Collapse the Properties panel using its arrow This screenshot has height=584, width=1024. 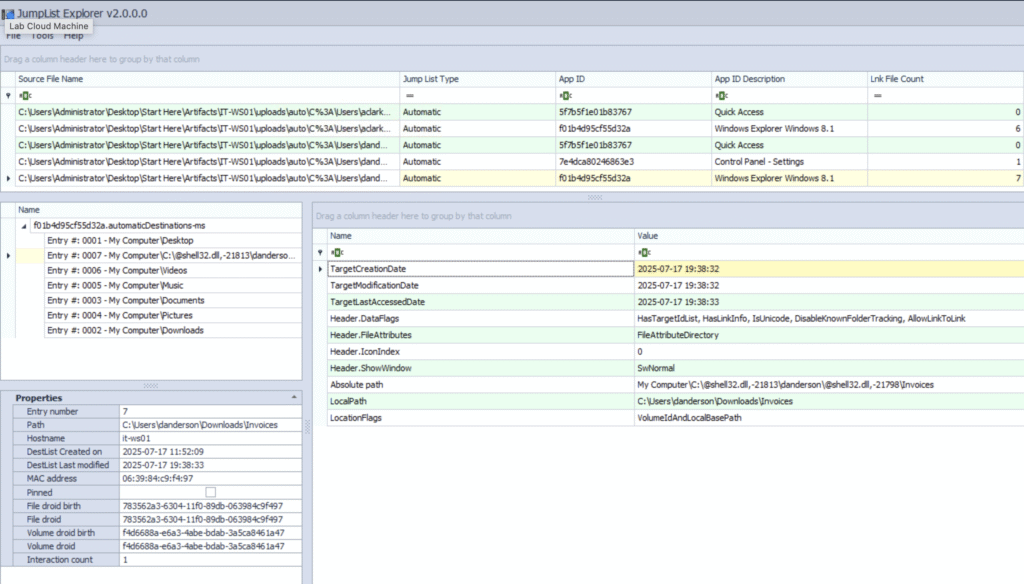(x=294, y=397)
